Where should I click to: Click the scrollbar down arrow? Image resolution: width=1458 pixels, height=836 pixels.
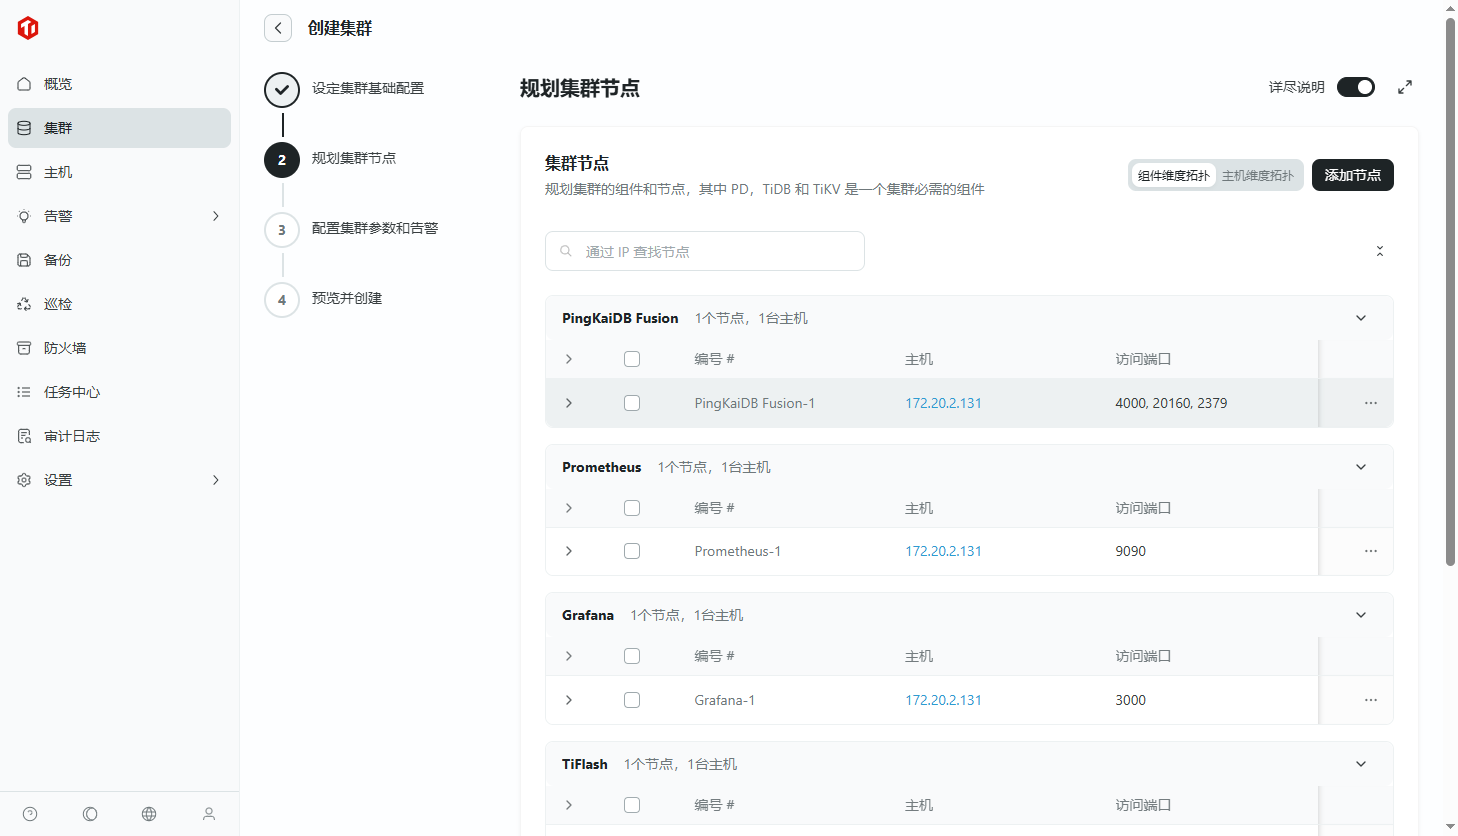tap(1451, 827)
